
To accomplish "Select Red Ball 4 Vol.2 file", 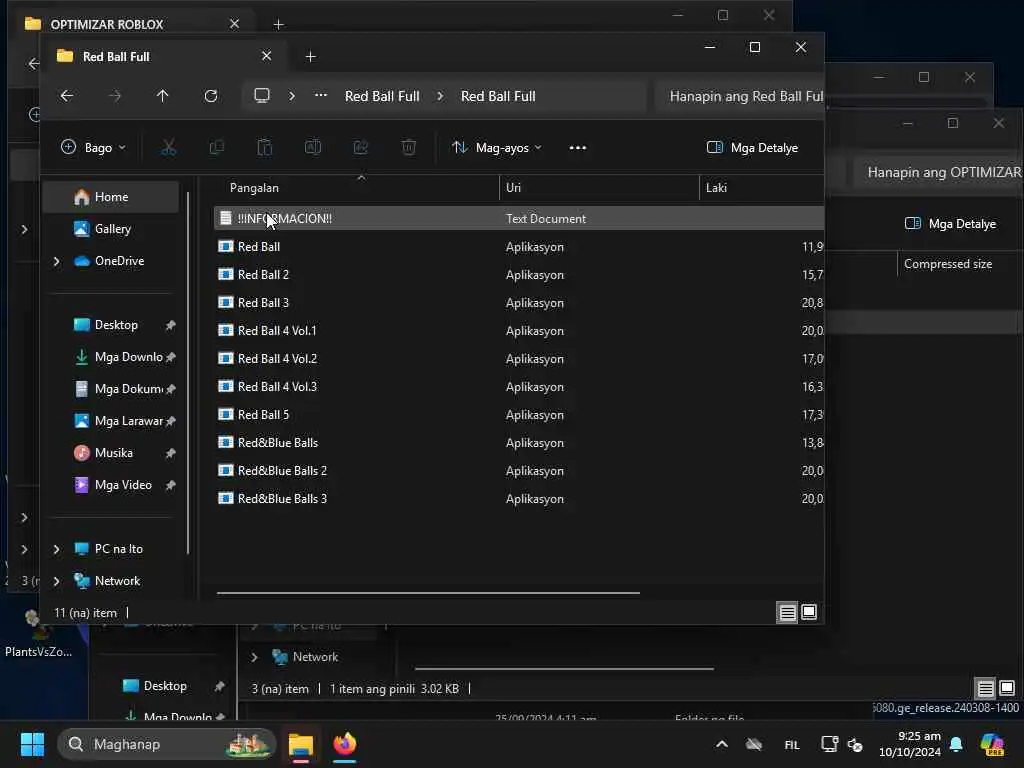I will [x=519, y=359].
